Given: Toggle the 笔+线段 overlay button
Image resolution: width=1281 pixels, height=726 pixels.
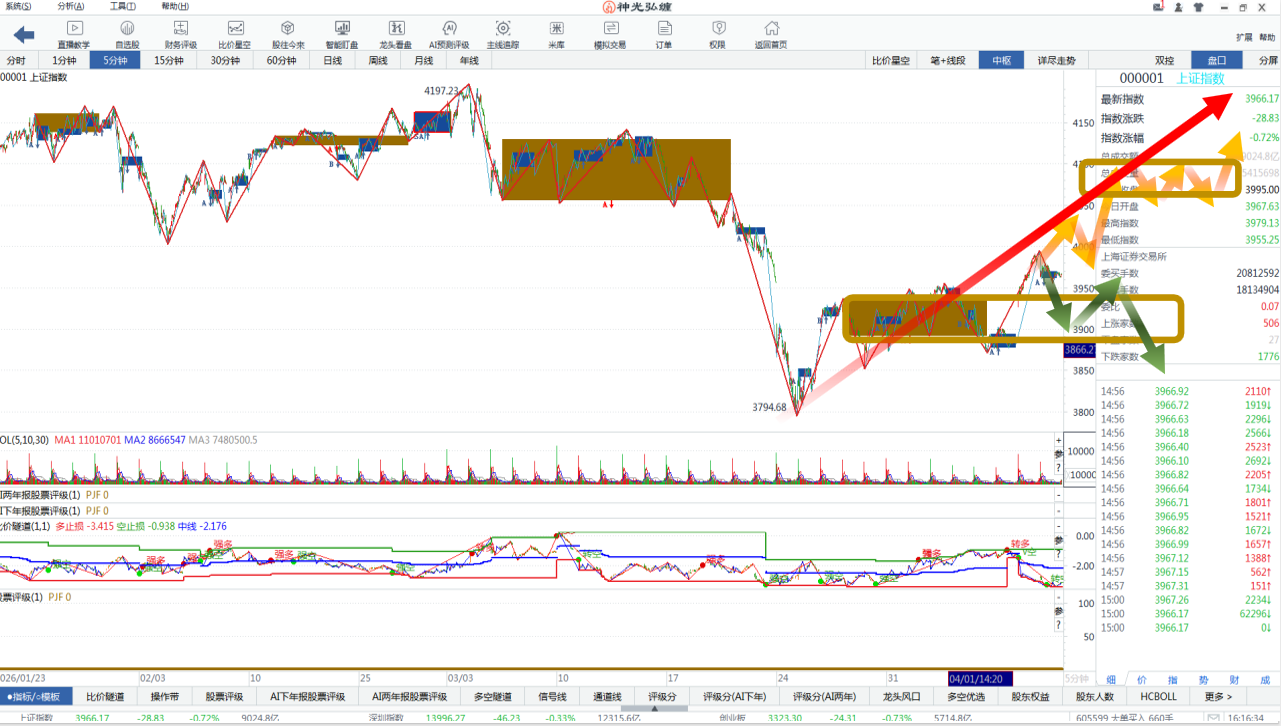Looking at the screenshot, I should [x=947, y=60].
